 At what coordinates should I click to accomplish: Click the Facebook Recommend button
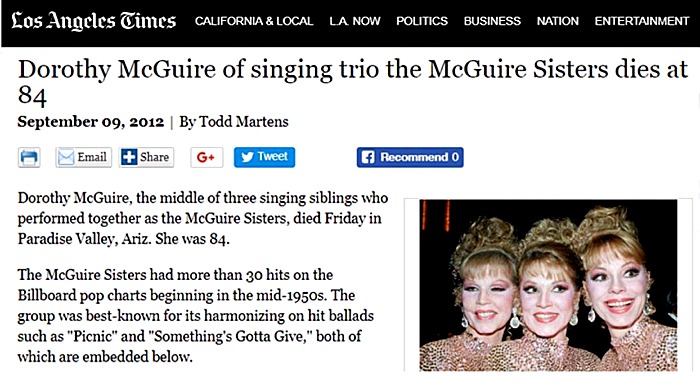click(x=410, y=157)
